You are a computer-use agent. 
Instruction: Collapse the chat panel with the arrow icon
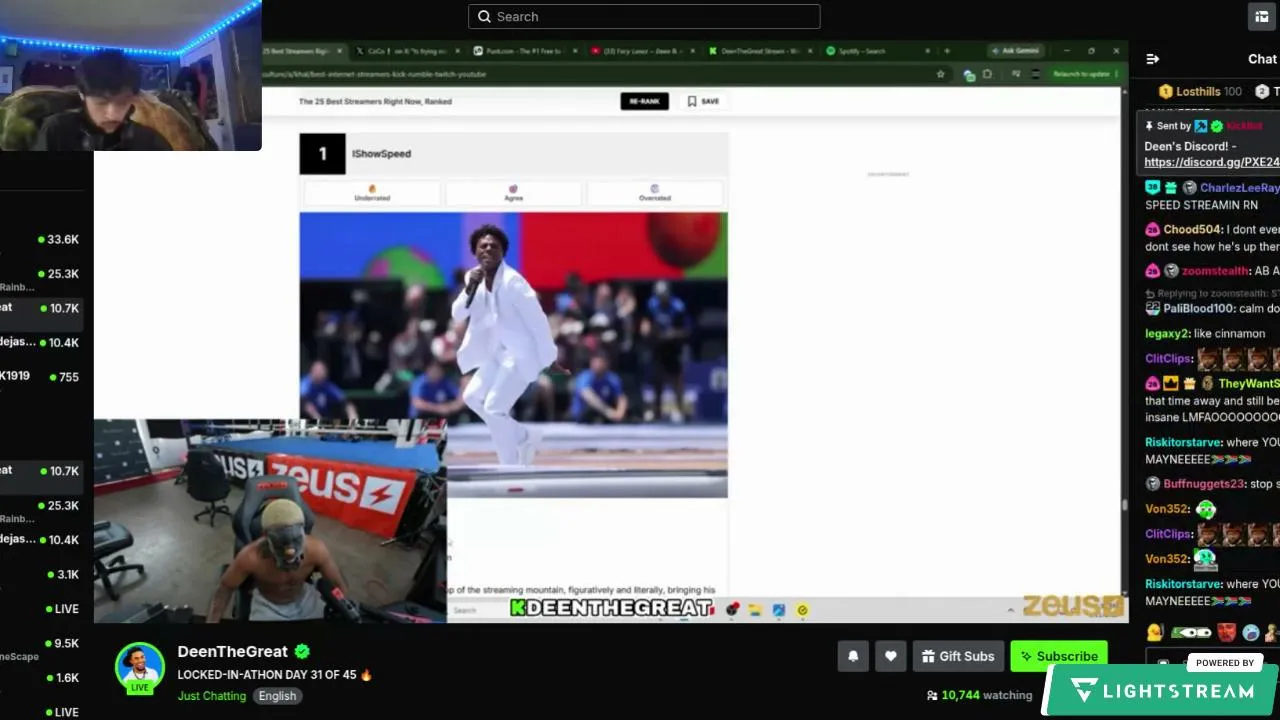pos(1152,59)
